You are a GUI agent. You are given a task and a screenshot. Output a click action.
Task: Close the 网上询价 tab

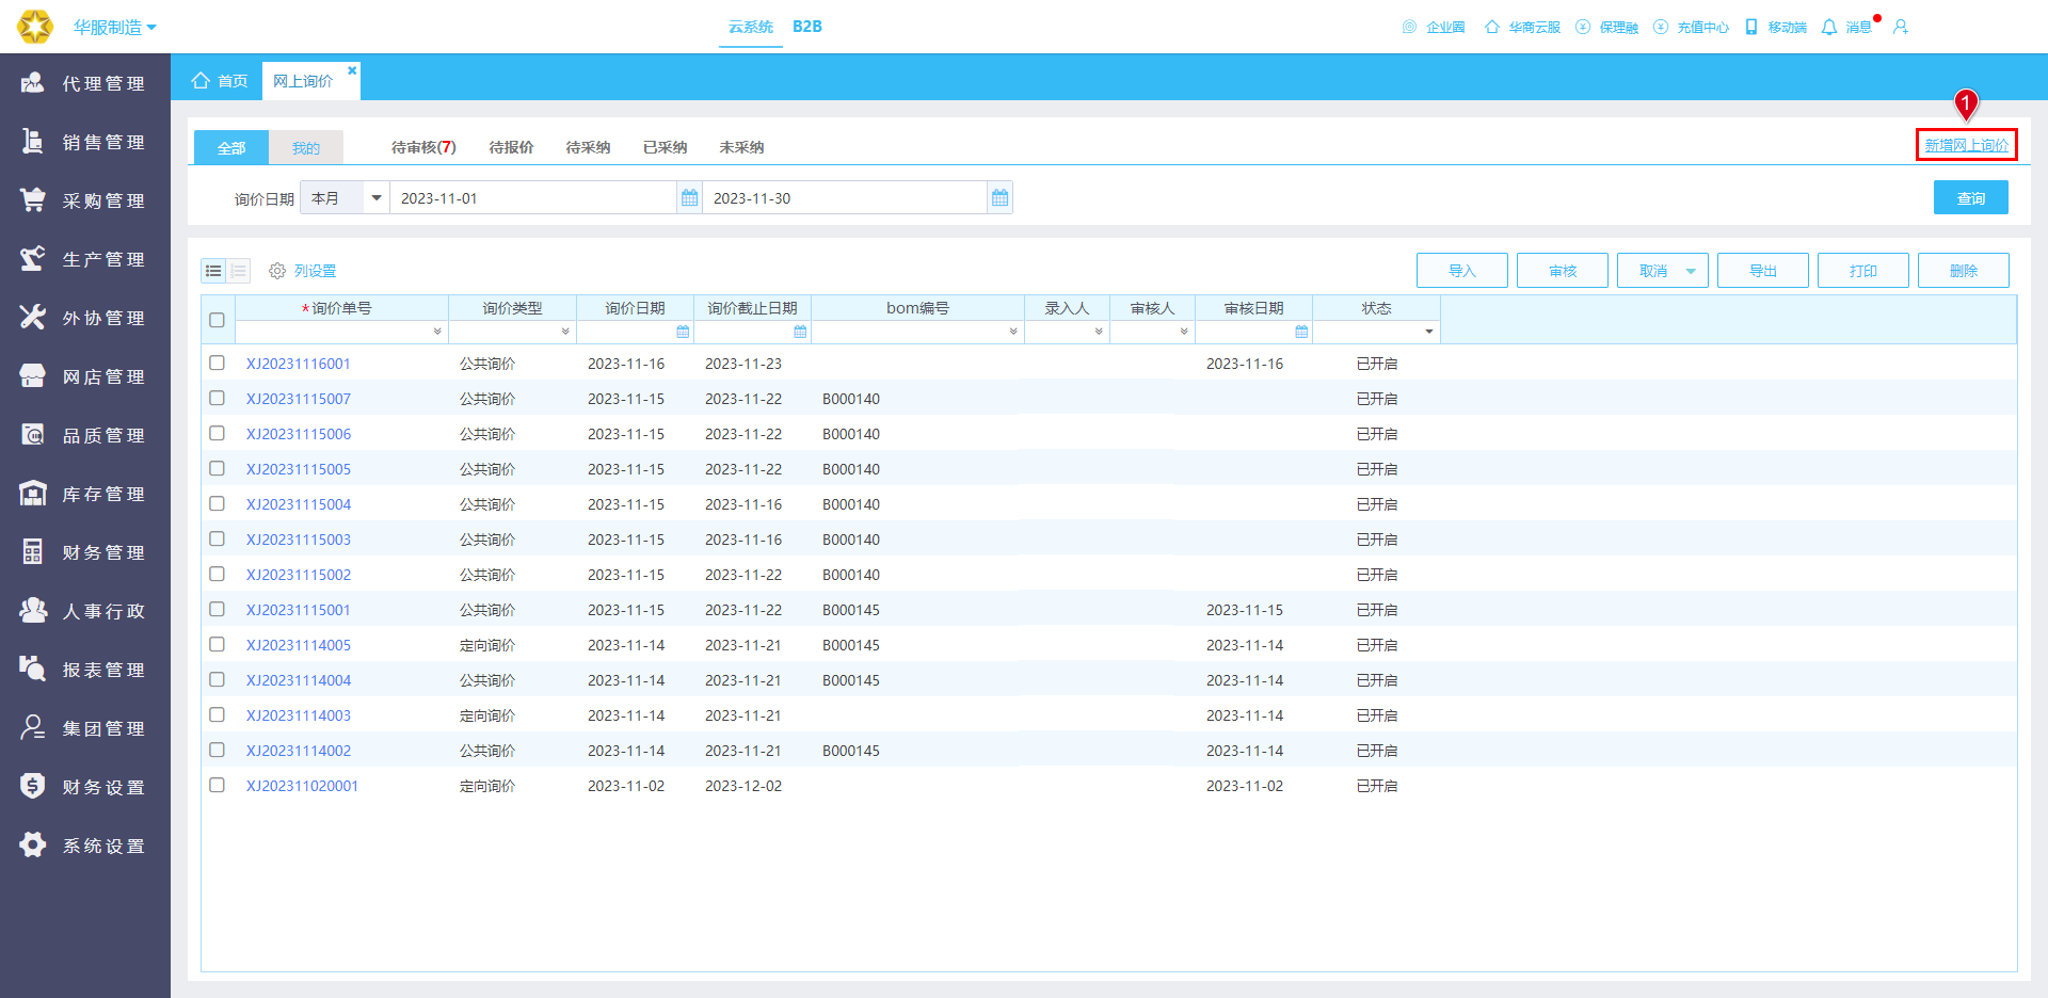352,70
